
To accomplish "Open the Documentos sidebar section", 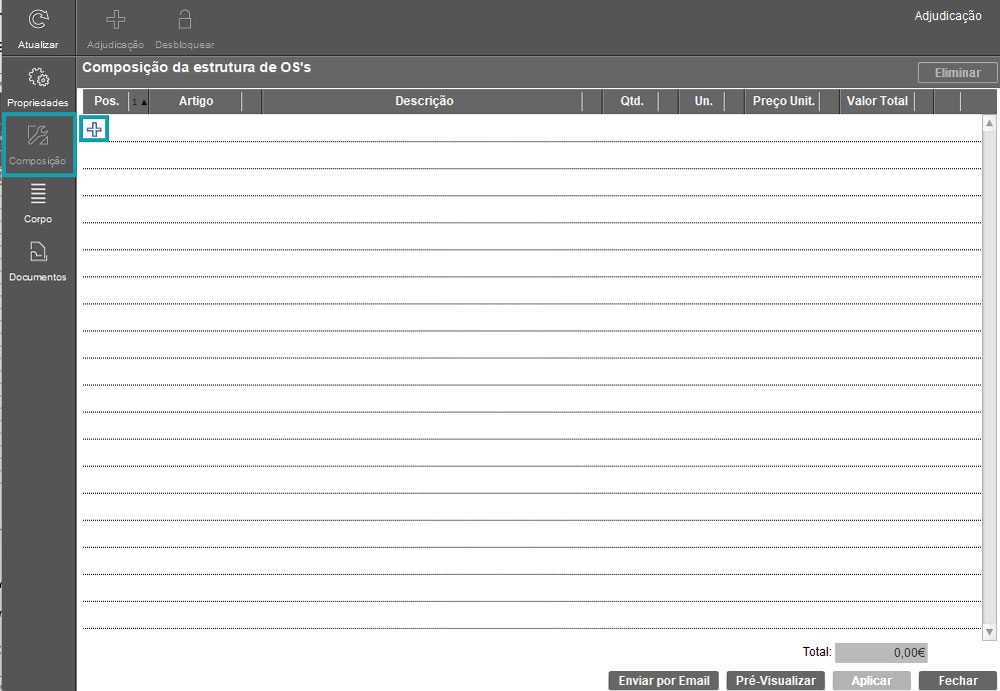I will point(38,252).
